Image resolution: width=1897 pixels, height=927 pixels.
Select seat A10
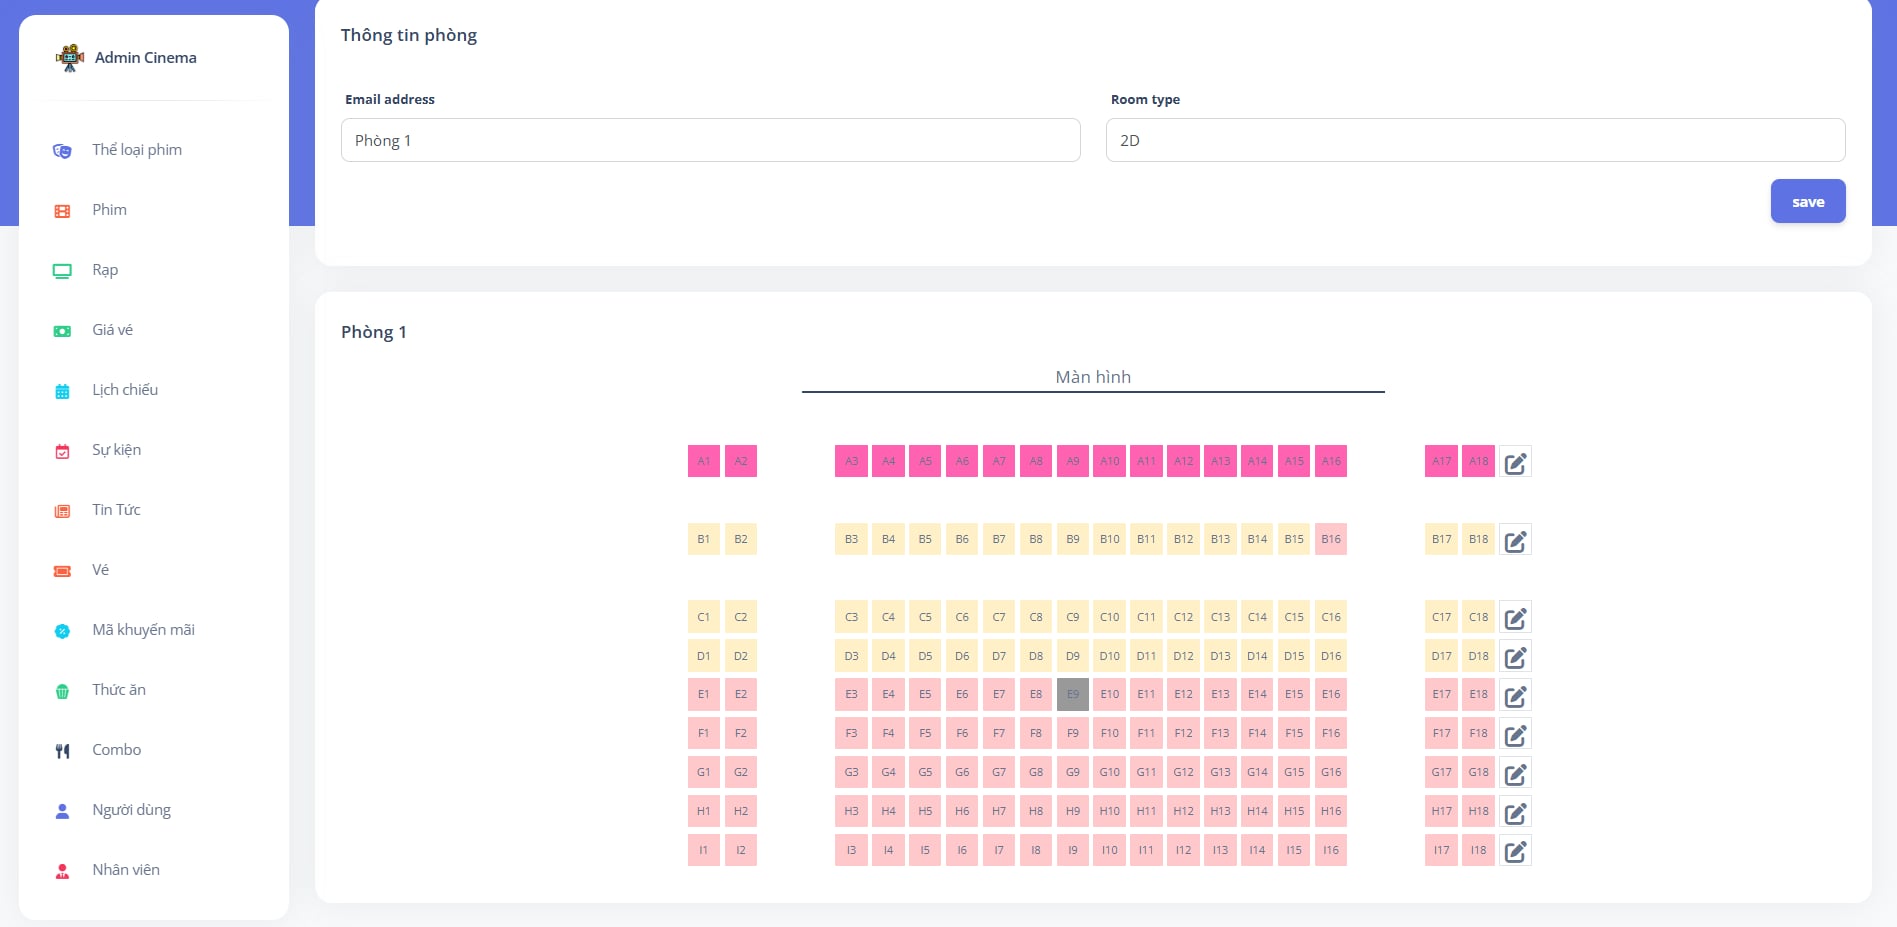point(1110,461)
